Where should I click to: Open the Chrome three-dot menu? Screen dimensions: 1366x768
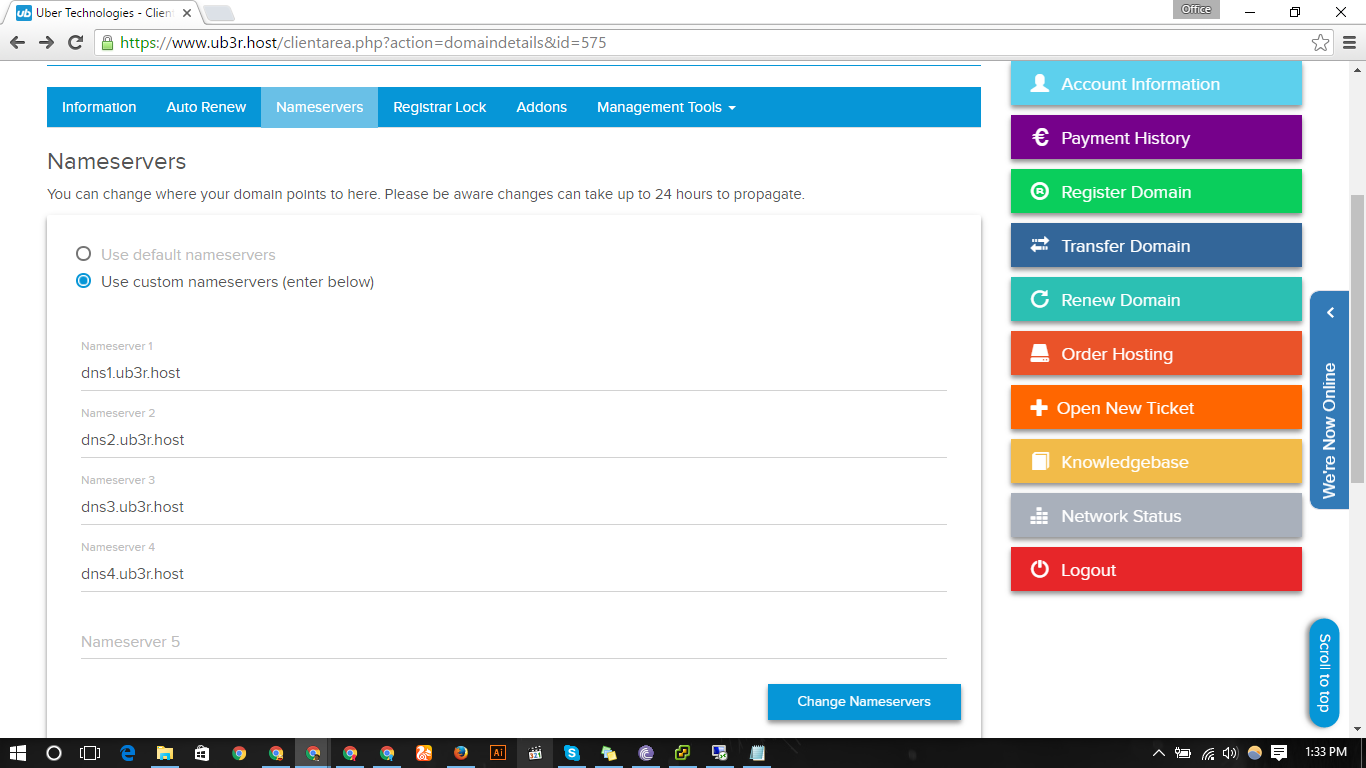click(x=1349, y=43)
